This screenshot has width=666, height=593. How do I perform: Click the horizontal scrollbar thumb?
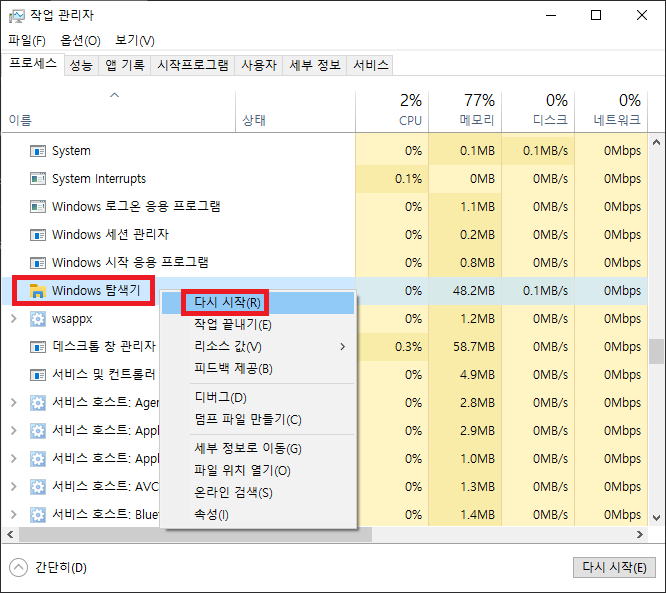click(195, 534)
